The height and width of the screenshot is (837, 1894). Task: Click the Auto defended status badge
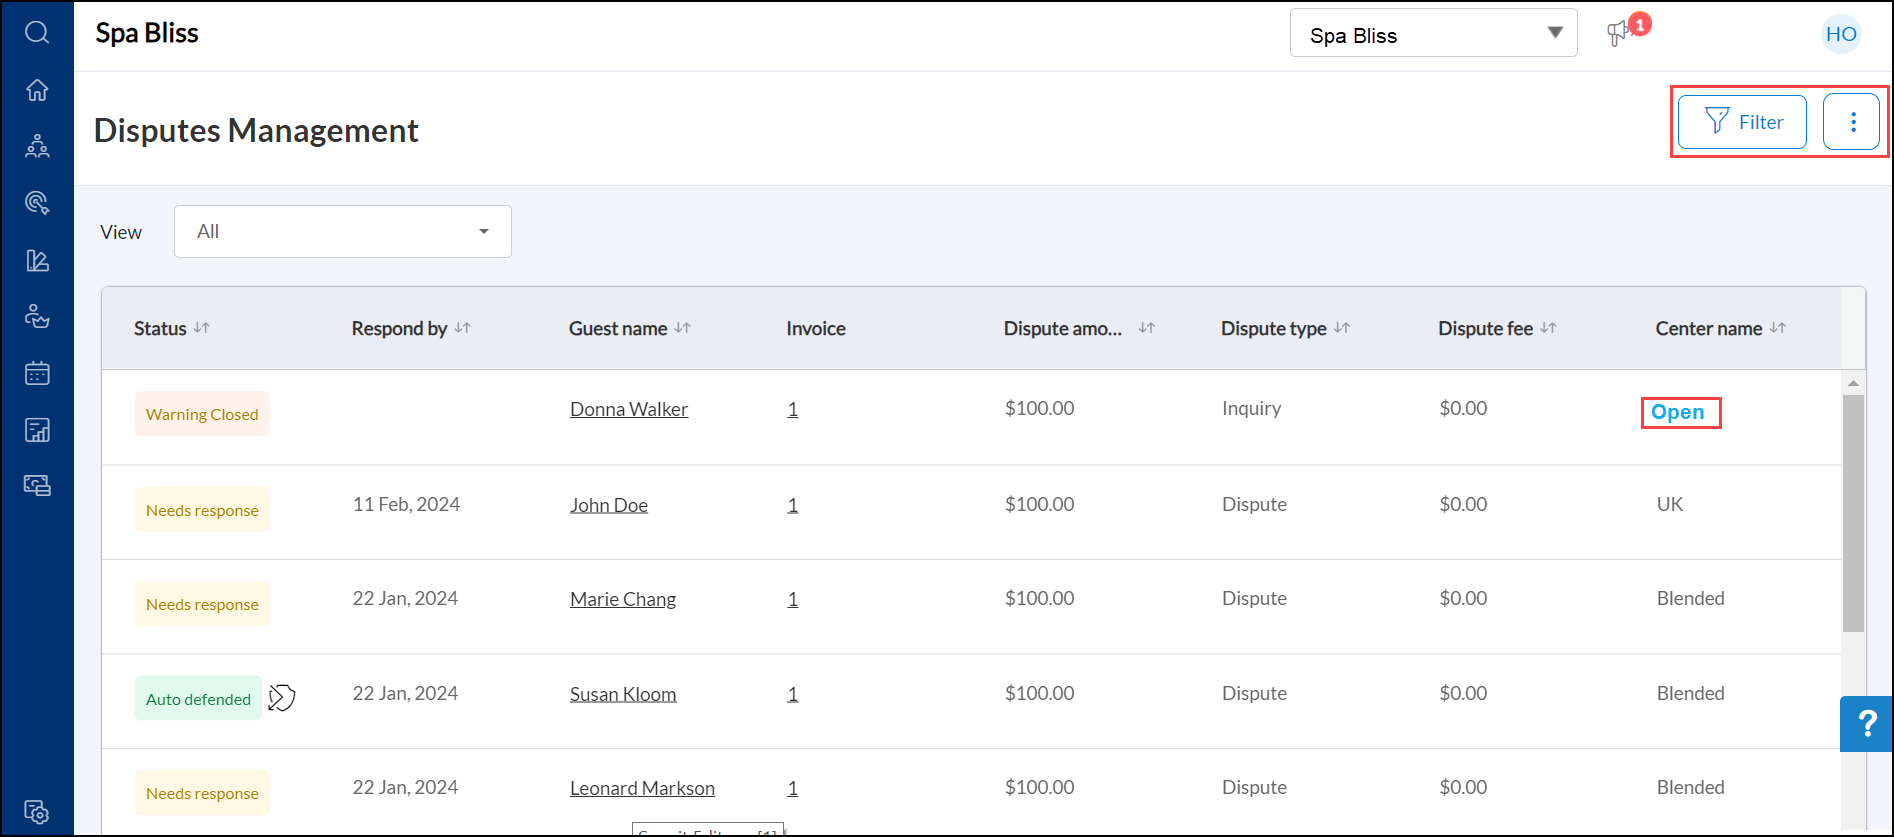(198, 698)
